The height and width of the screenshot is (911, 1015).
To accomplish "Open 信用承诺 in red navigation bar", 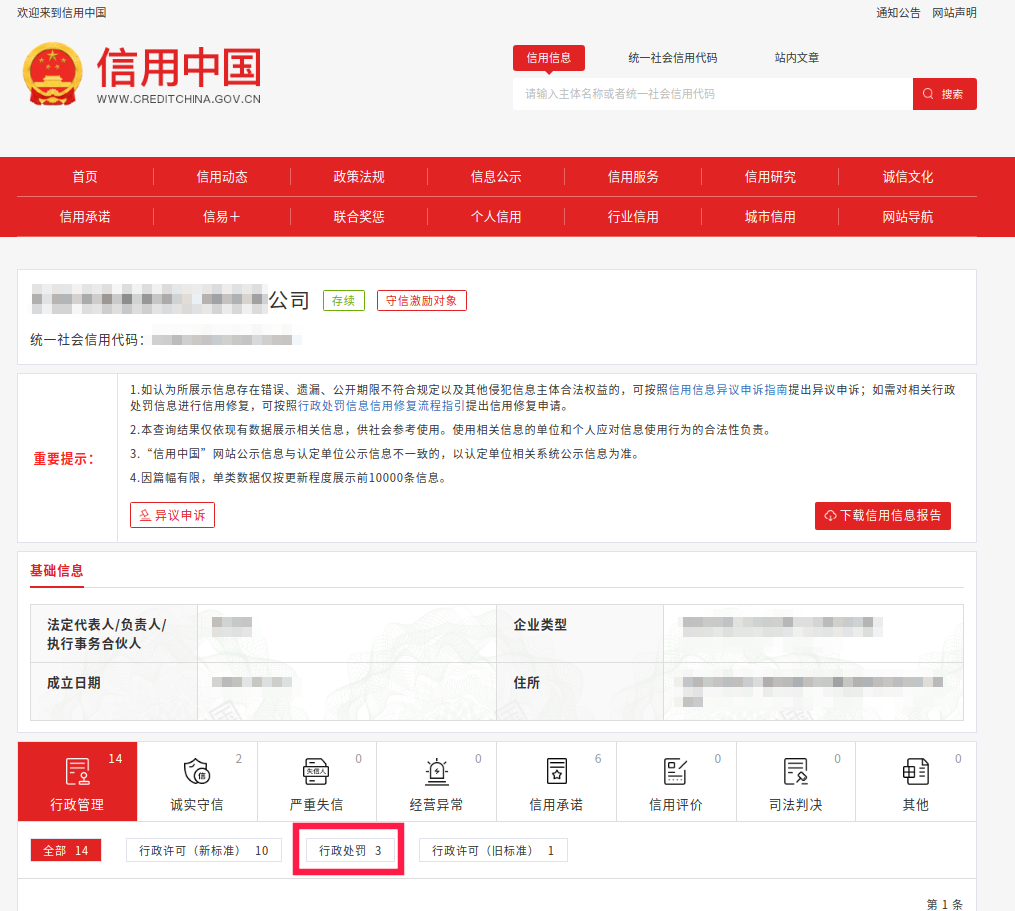I will 85,217.
